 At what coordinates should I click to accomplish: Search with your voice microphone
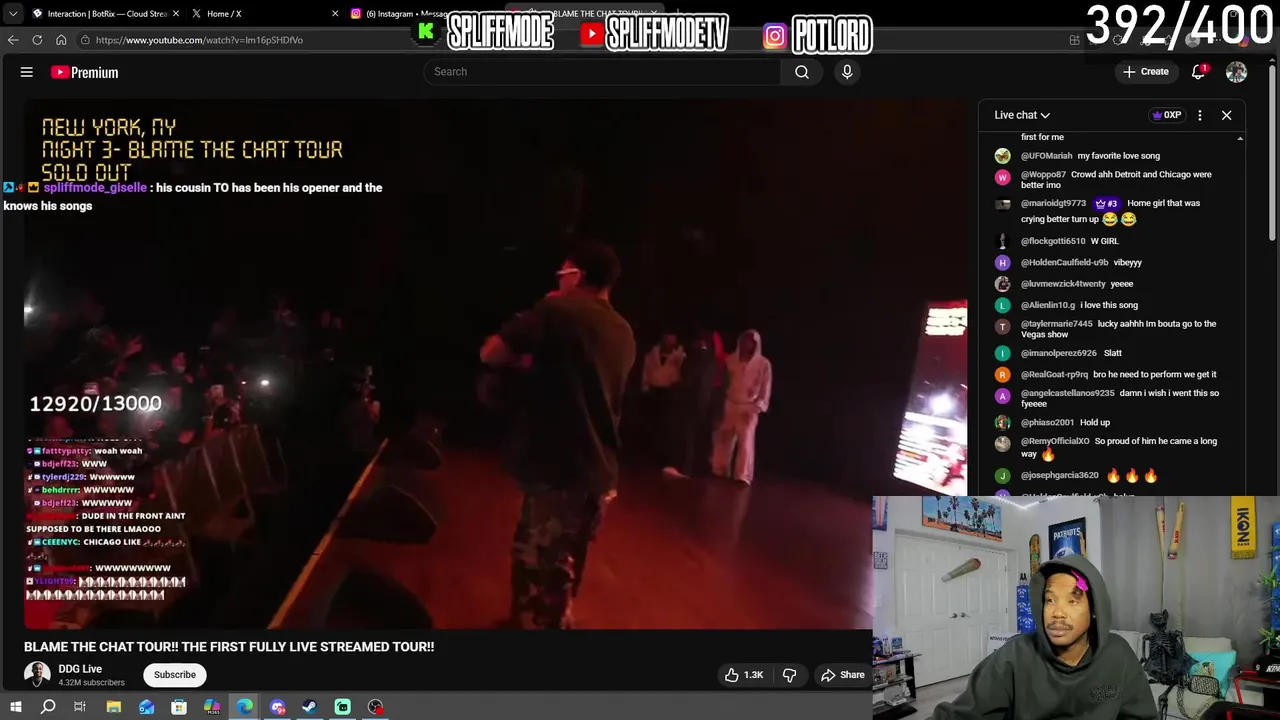(847, 72)
